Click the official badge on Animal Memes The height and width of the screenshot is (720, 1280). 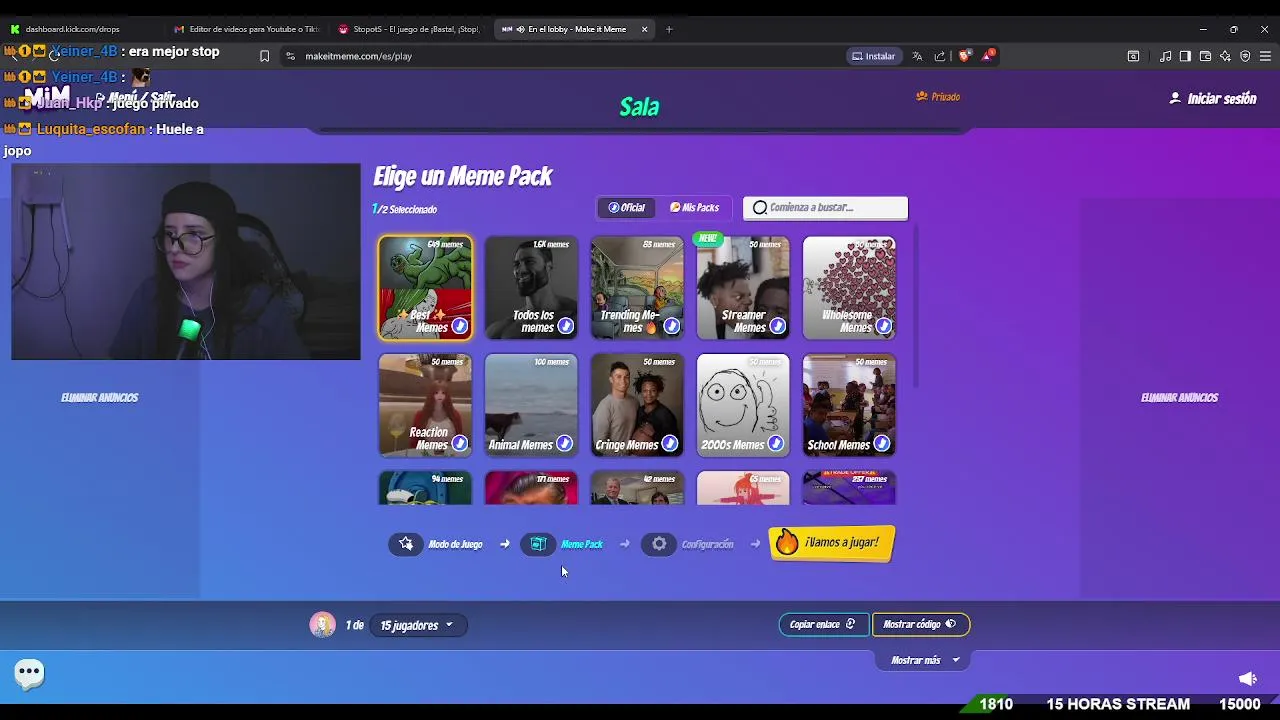(x=564, y=443)
